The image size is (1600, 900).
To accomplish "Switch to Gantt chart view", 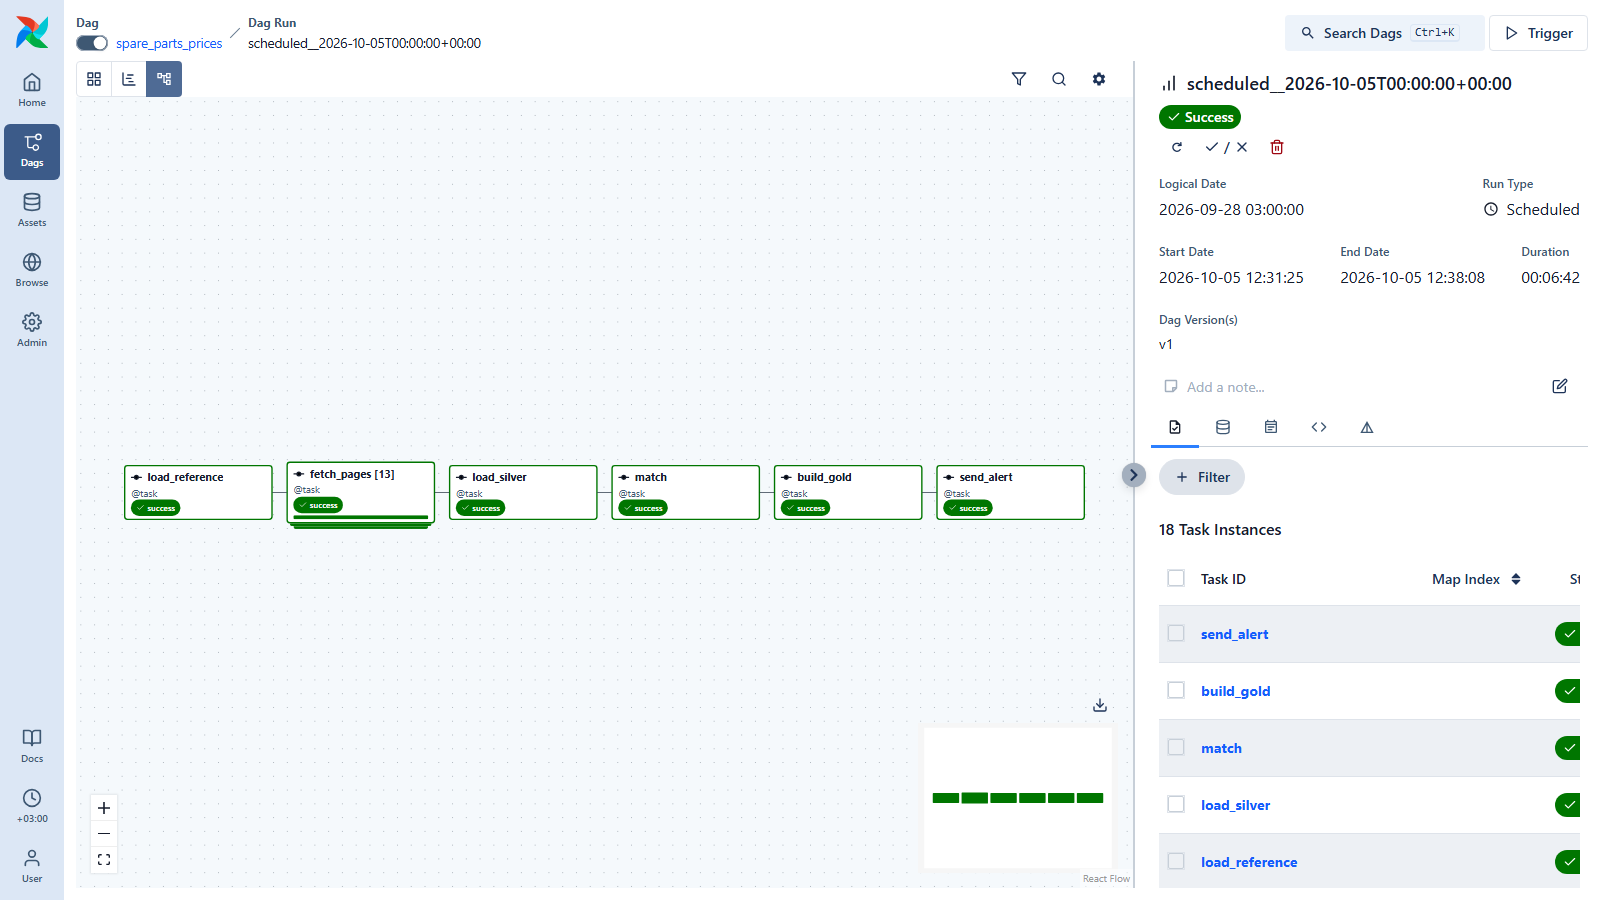I will [x=129, y=79].
